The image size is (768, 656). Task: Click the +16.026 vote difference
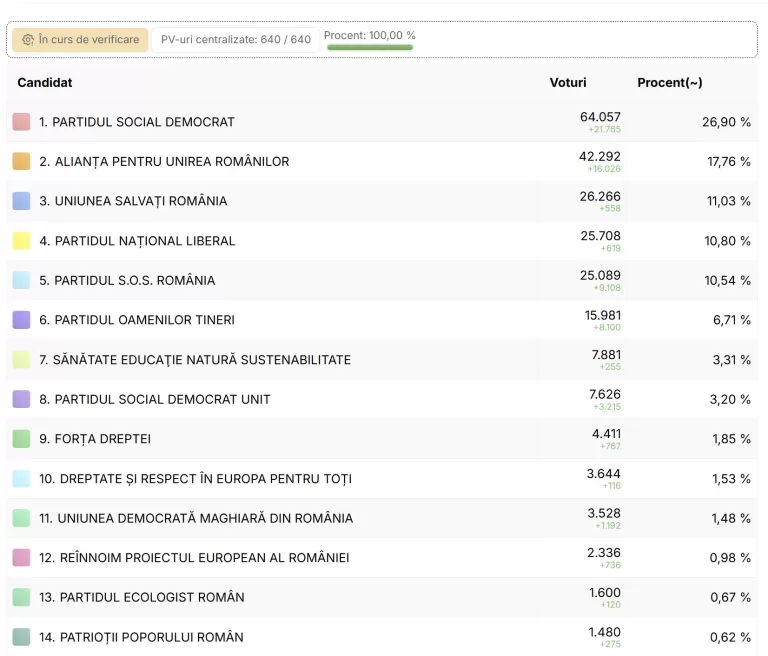tap(604, 169)
